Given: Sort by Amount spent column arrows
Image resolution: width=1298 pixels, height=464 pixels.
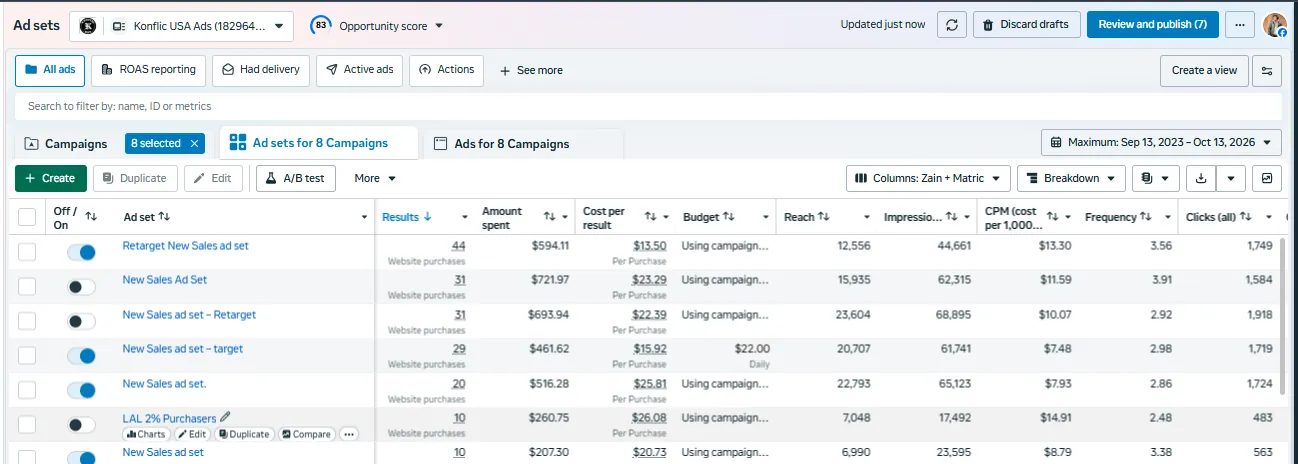Looking at the screenshot, I should [x=549, y=216].
